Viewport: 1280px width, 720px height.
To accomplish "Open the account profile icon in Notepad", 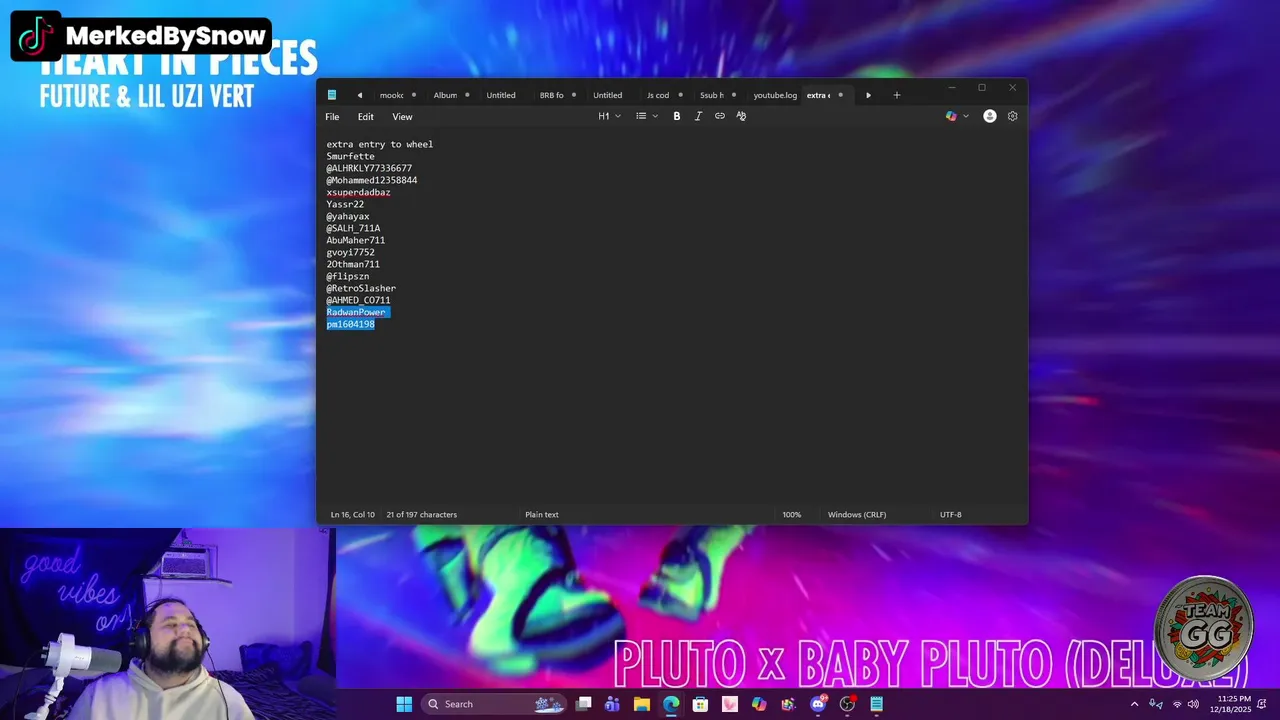I will coord(990,116).
